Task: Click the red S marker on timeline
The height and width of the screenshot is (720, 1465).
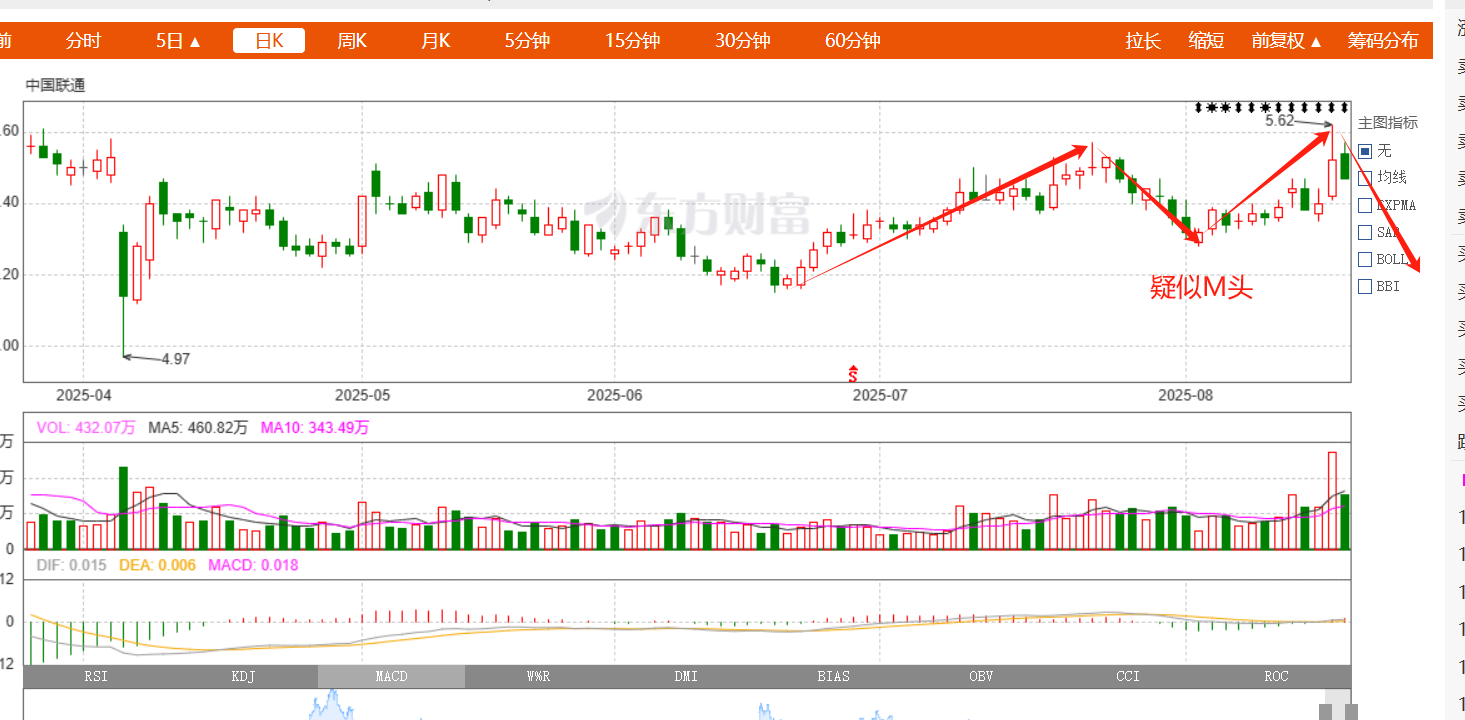Action: pyautogui.click(x=853, y=374)
